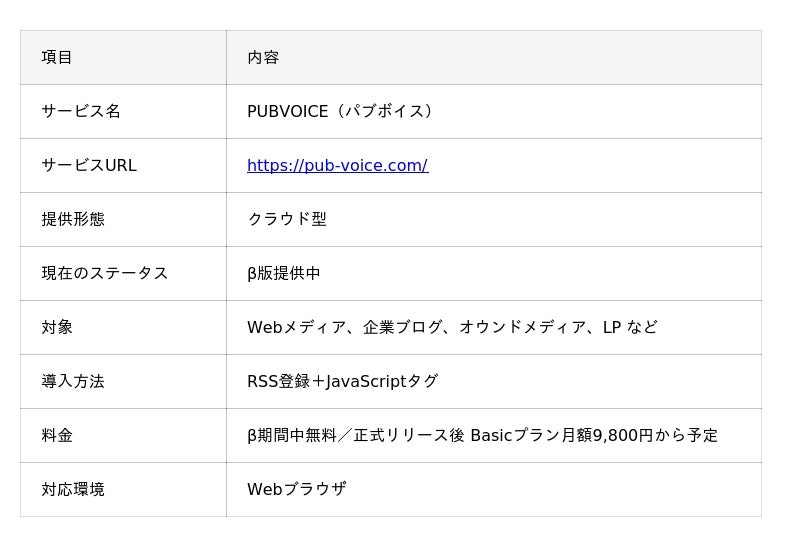Open the https://pub-voice.com/ link
800x547 pixels.
[337, 166]
